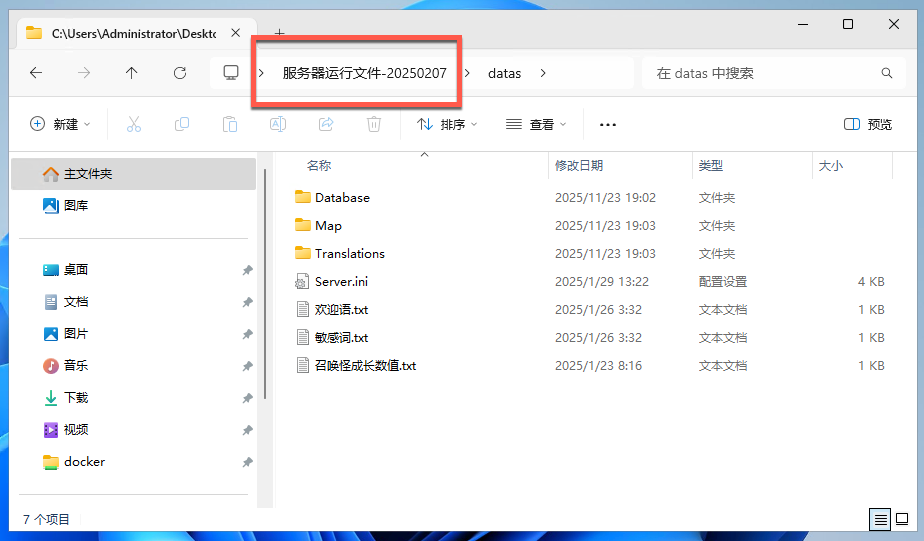
Task: Go up one folder level
Action: (x=131, y=73)
